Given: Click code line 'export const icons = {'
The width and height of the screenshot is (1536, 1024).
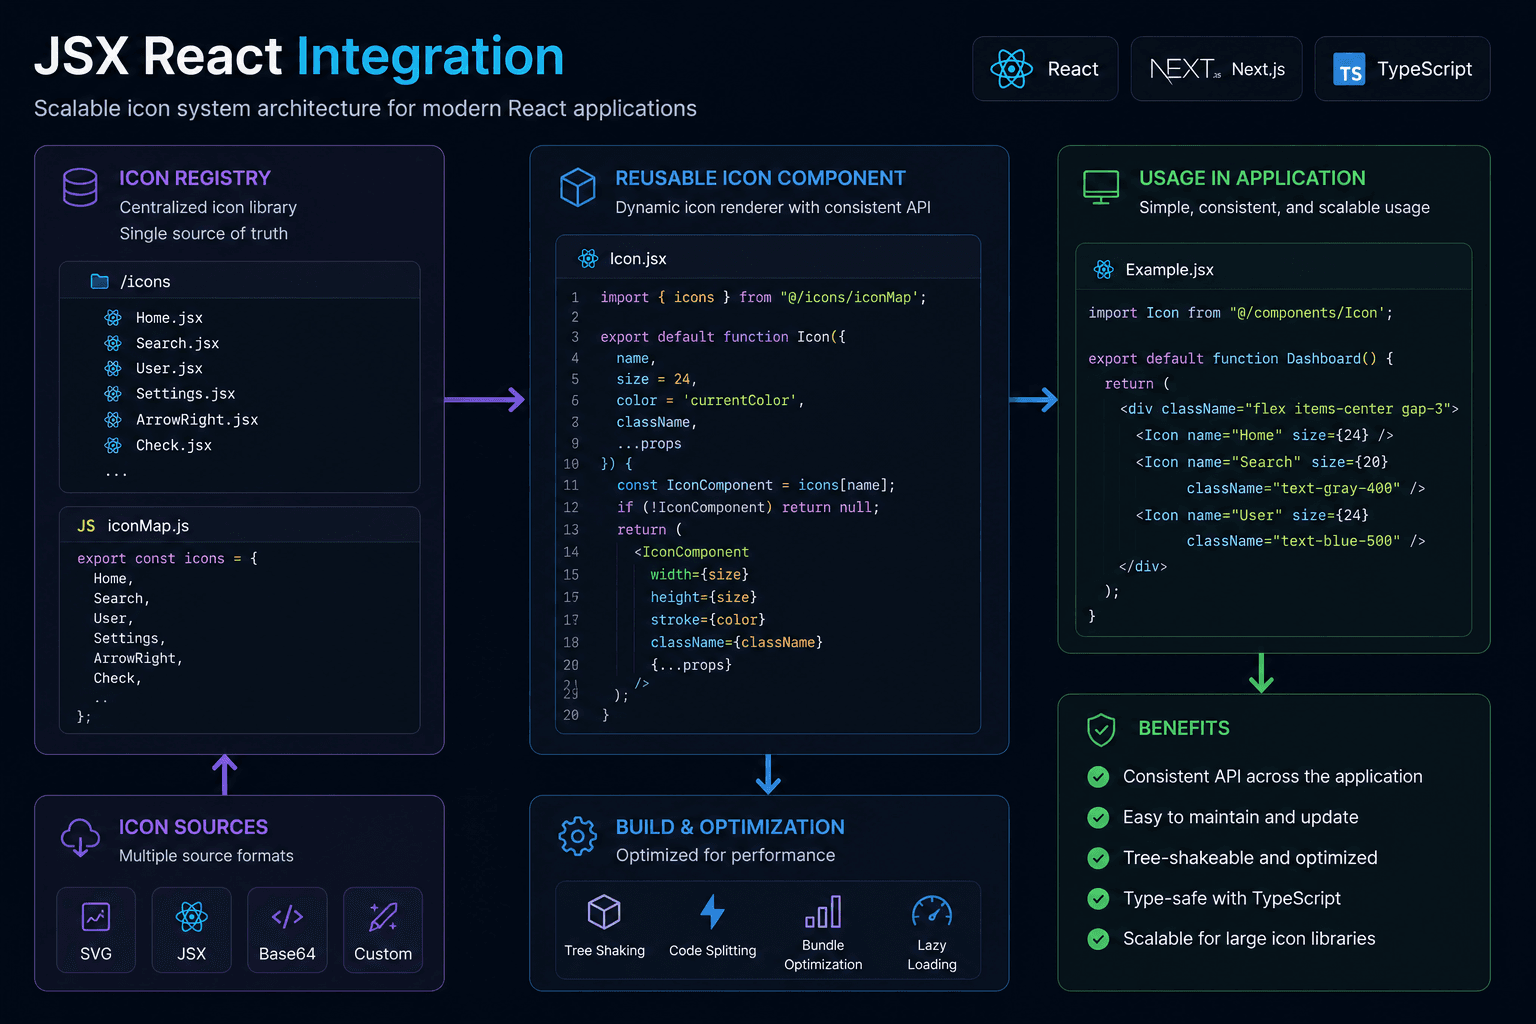Looking at the screenshot, I should point(167,559).
